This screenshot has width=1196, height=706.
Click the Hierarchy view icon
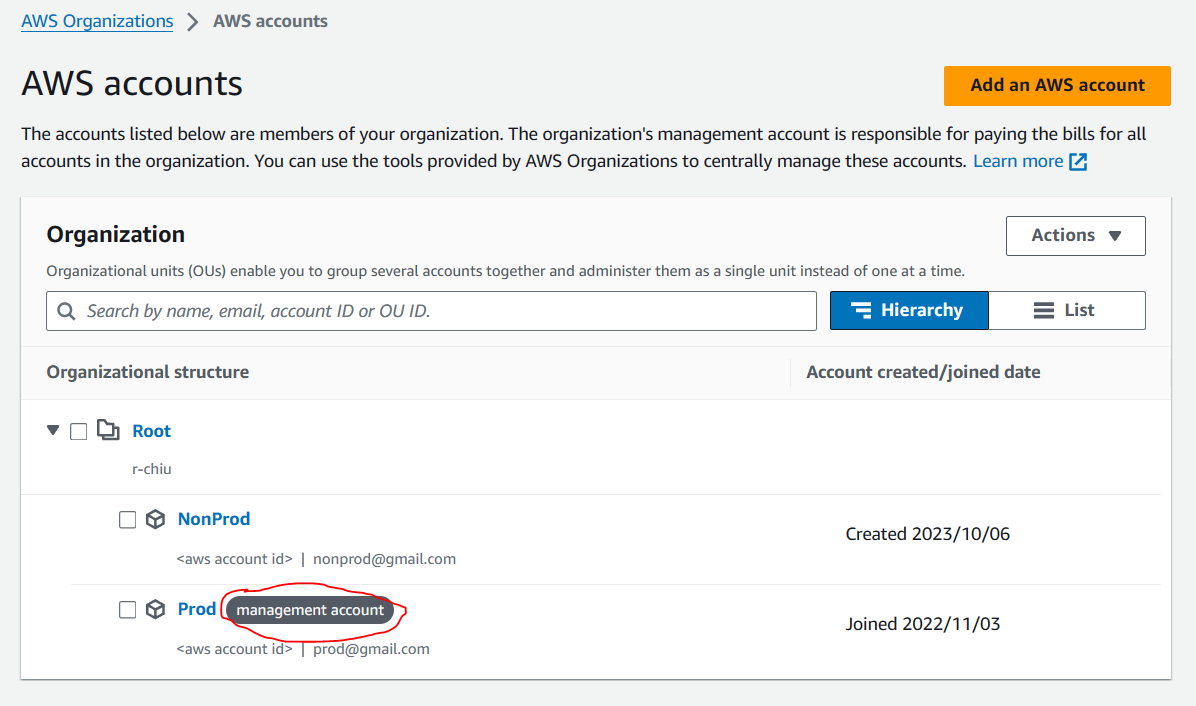(860, 311)
